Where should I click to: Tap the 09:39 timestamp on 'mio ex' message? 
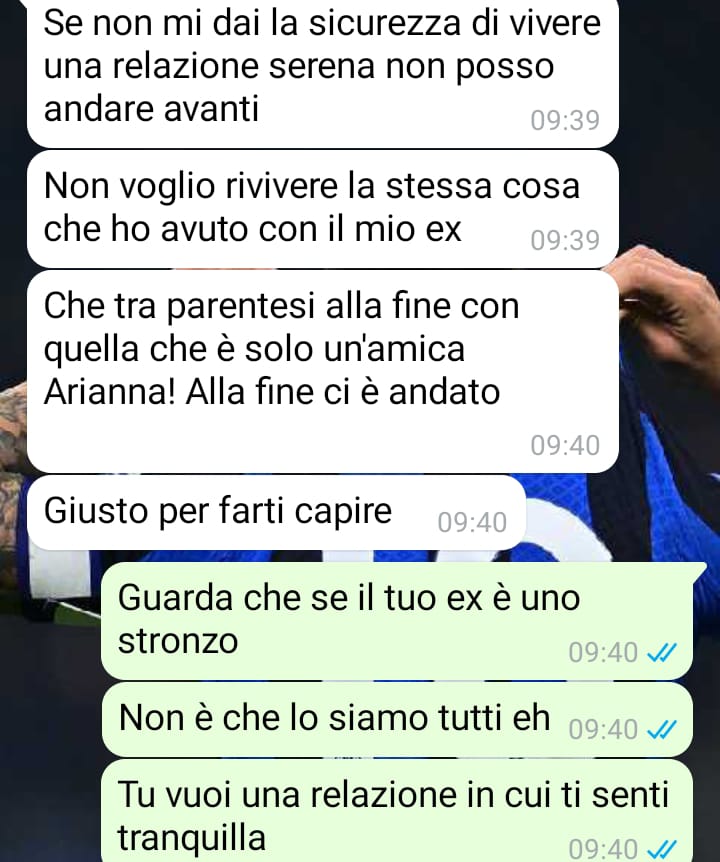coord(564,240)
